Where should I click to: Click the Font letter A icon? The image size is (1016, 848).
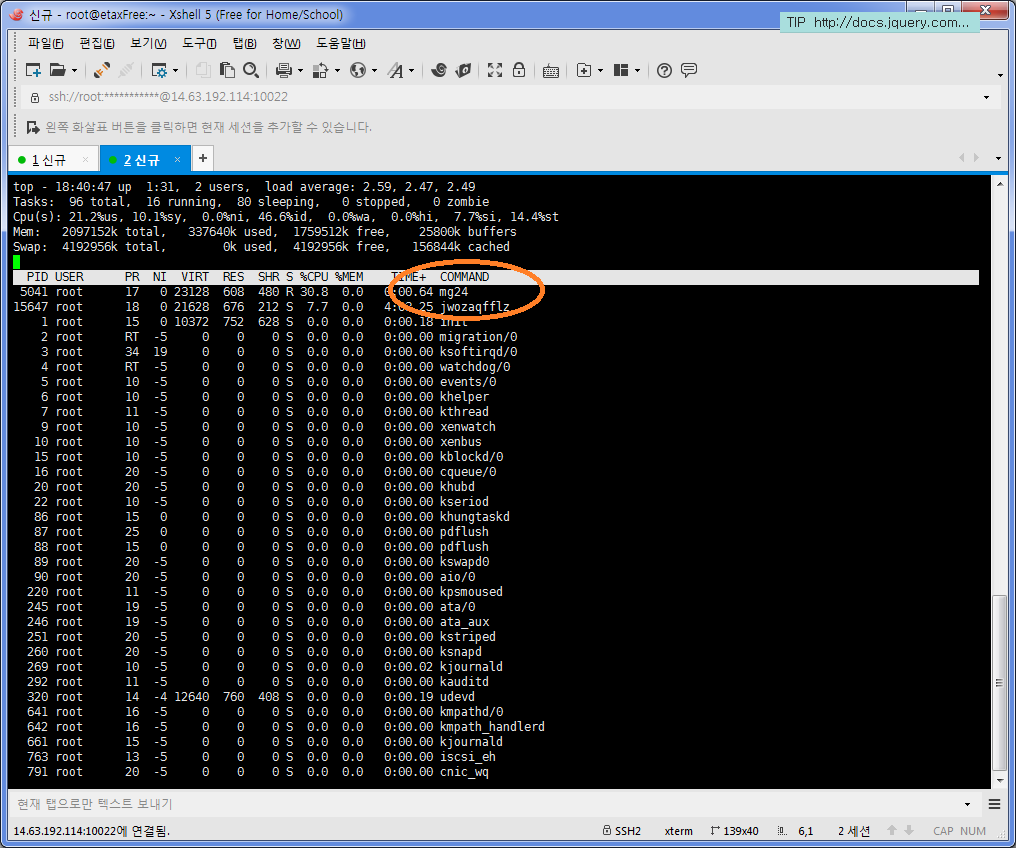395,70
